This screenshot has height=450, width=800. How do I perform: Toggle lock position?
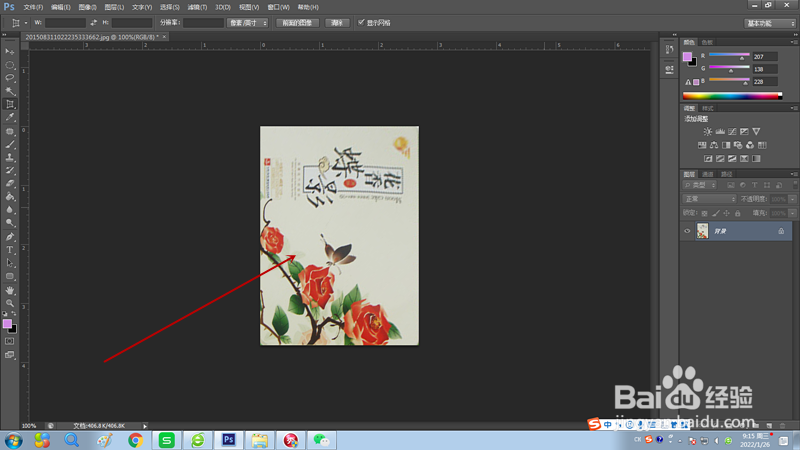pos(727,213)
